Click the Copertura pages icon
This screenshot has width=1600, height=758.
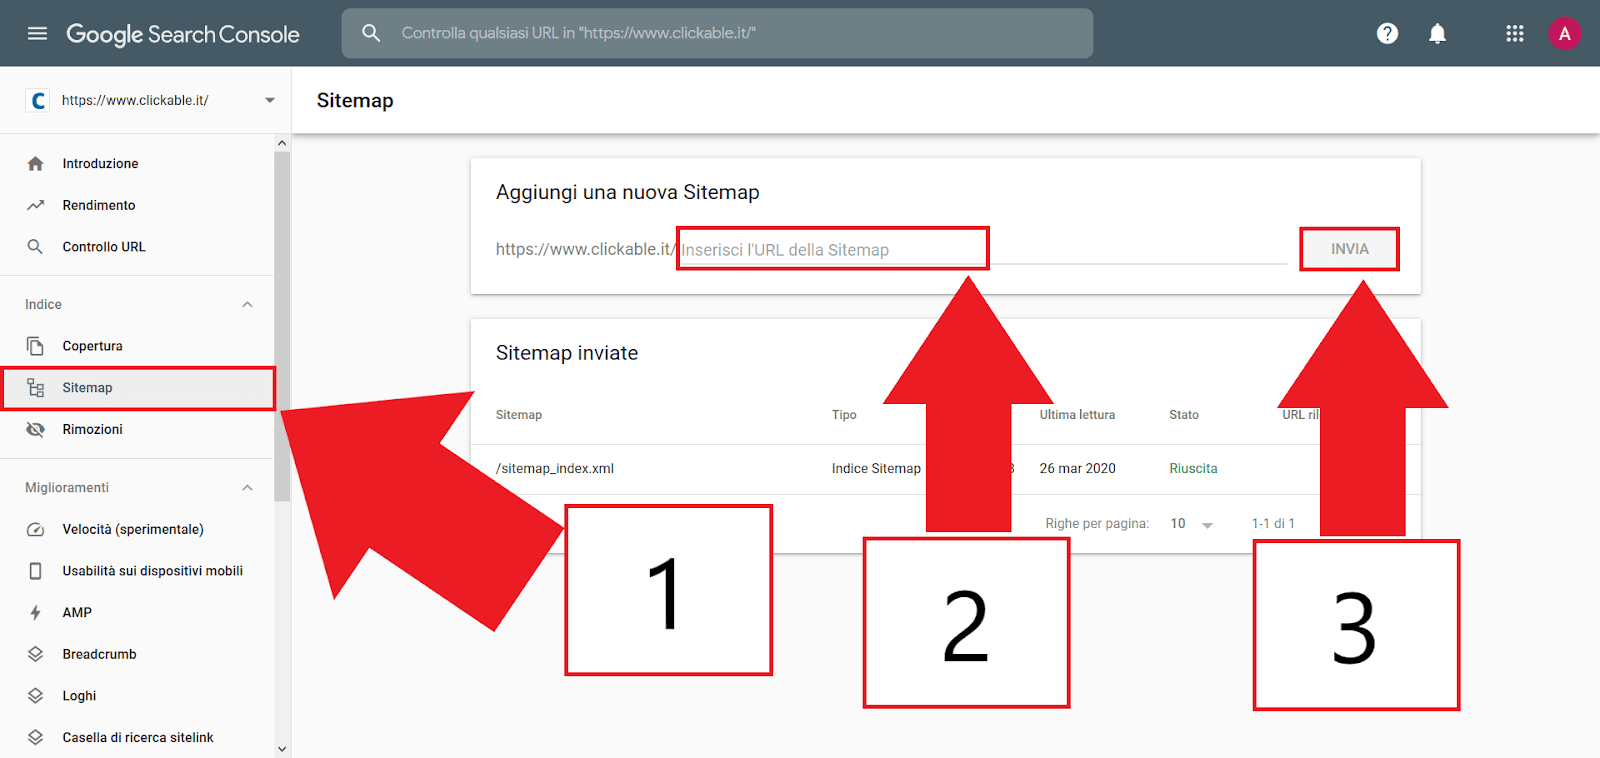[35, 346]
